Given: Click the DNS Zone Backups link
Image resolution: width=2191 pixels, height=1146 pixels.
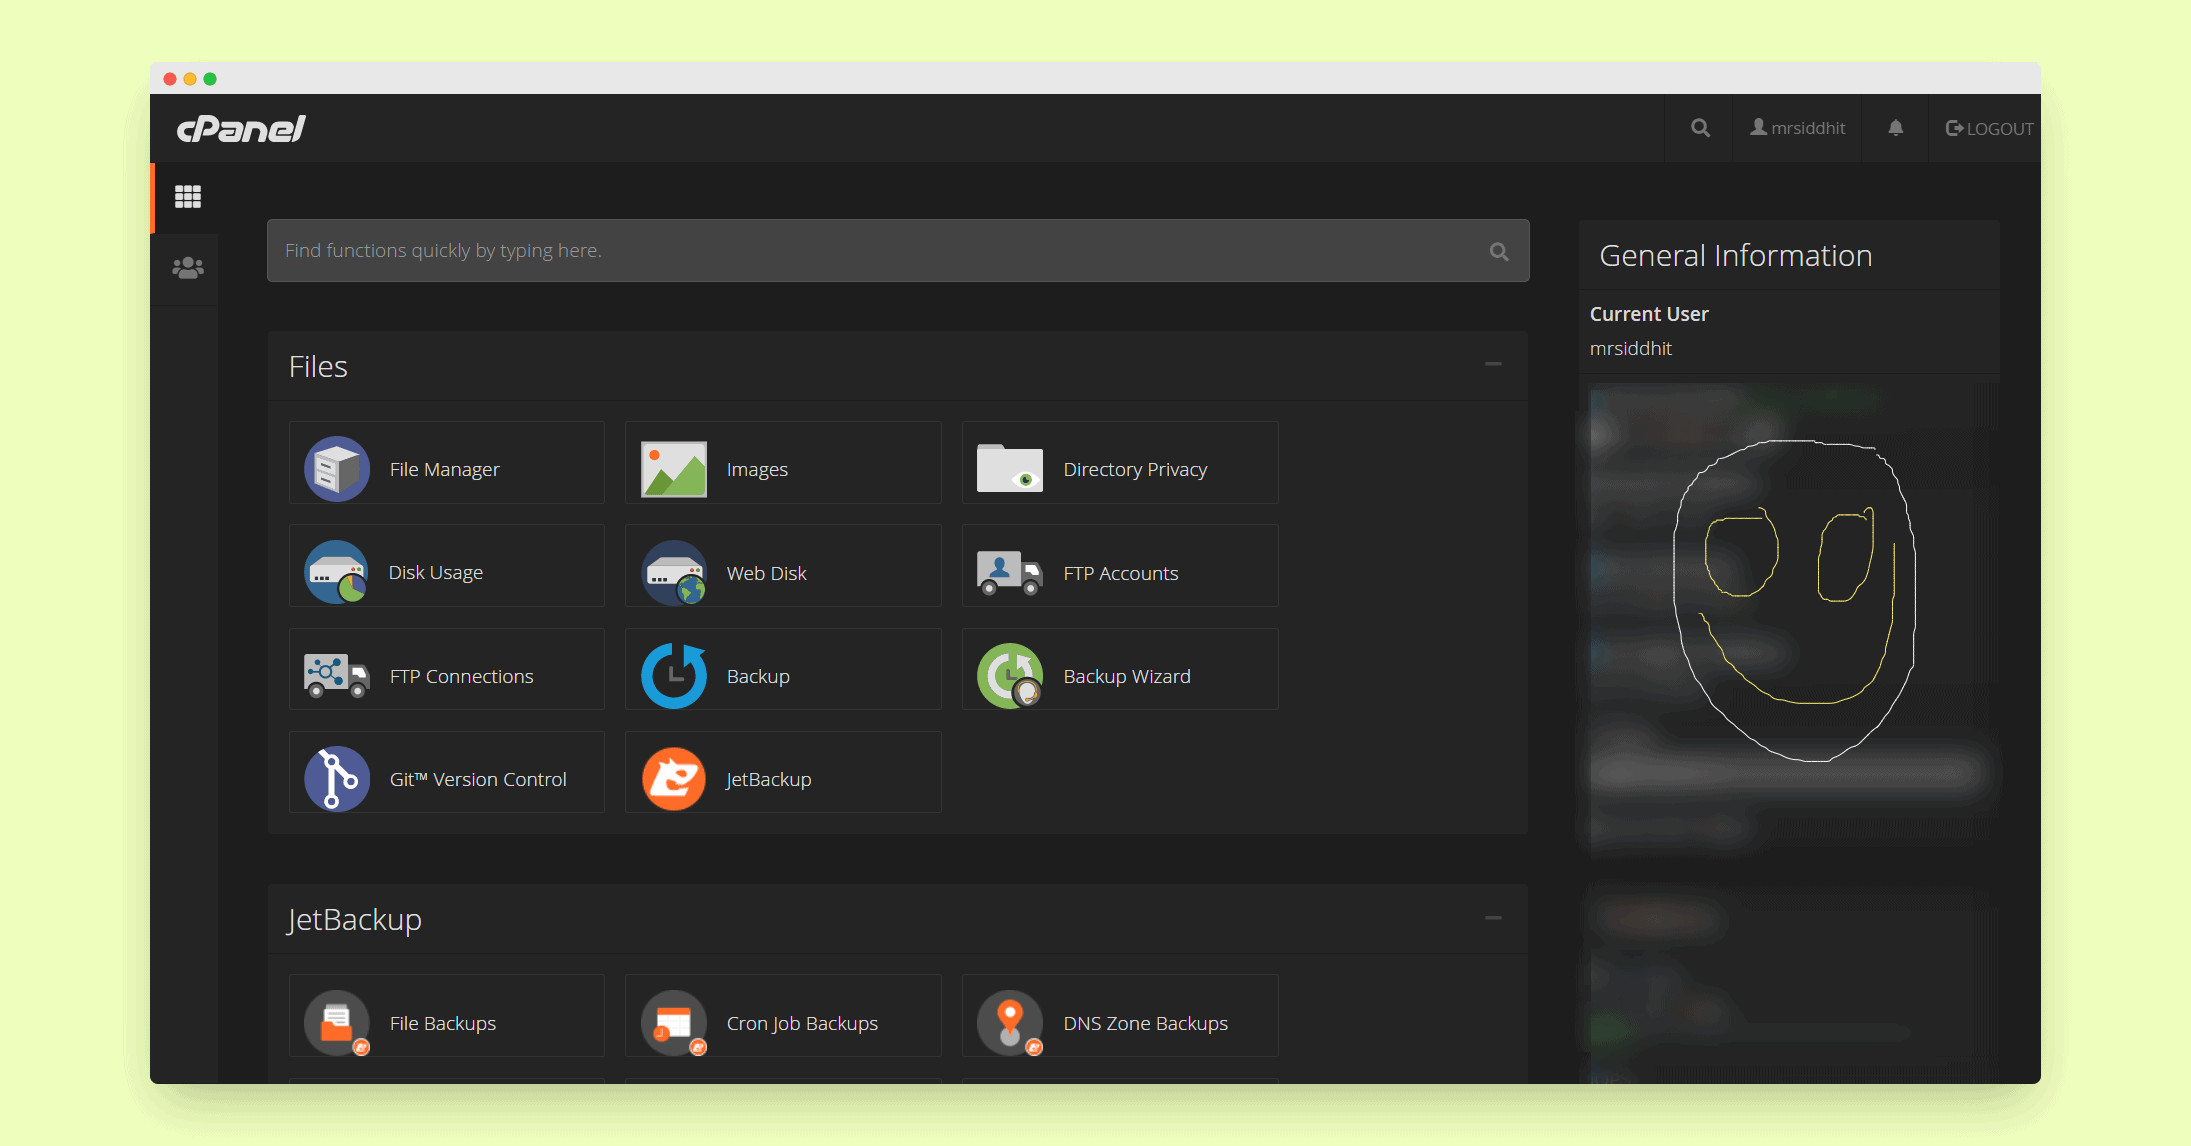Looking at the screenshot, I should tap(1146, 1023).
